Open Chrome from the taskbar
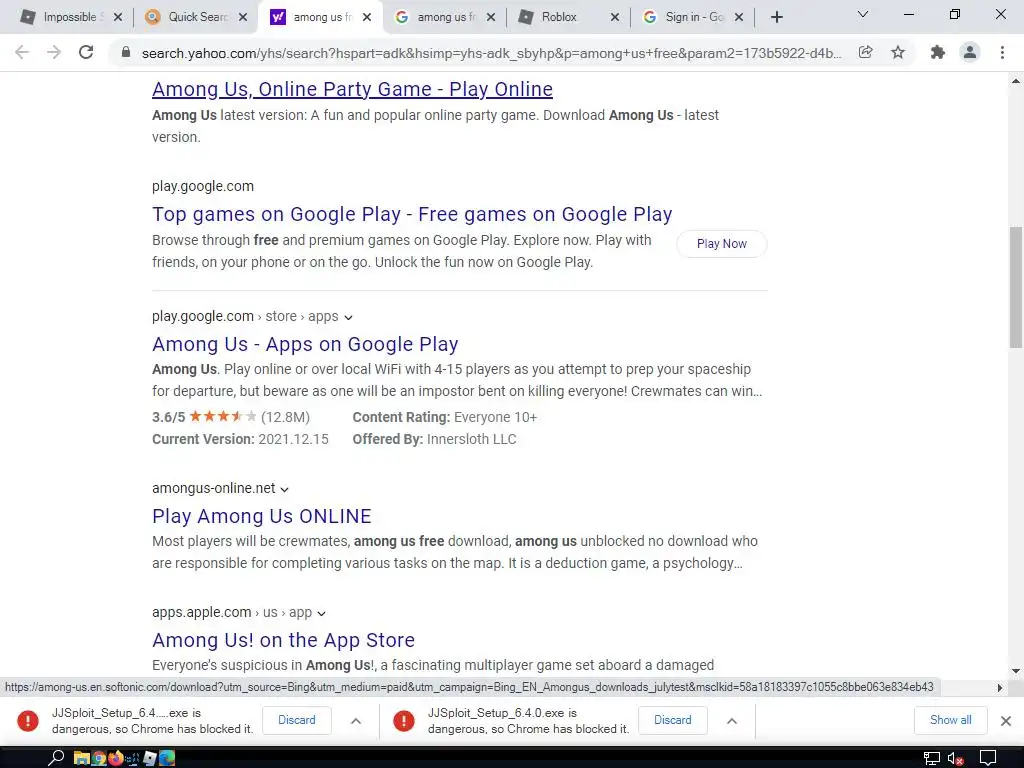Viewport: 1024px width, 768px height. pyautogui.click(x=99, y=758)
